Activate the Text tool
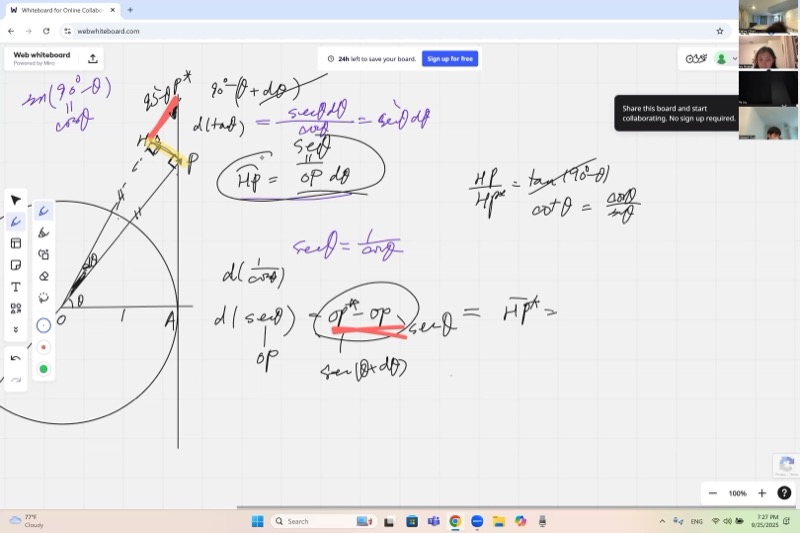Viewport: 800px width, 533px height. click(x=16, y=287)
